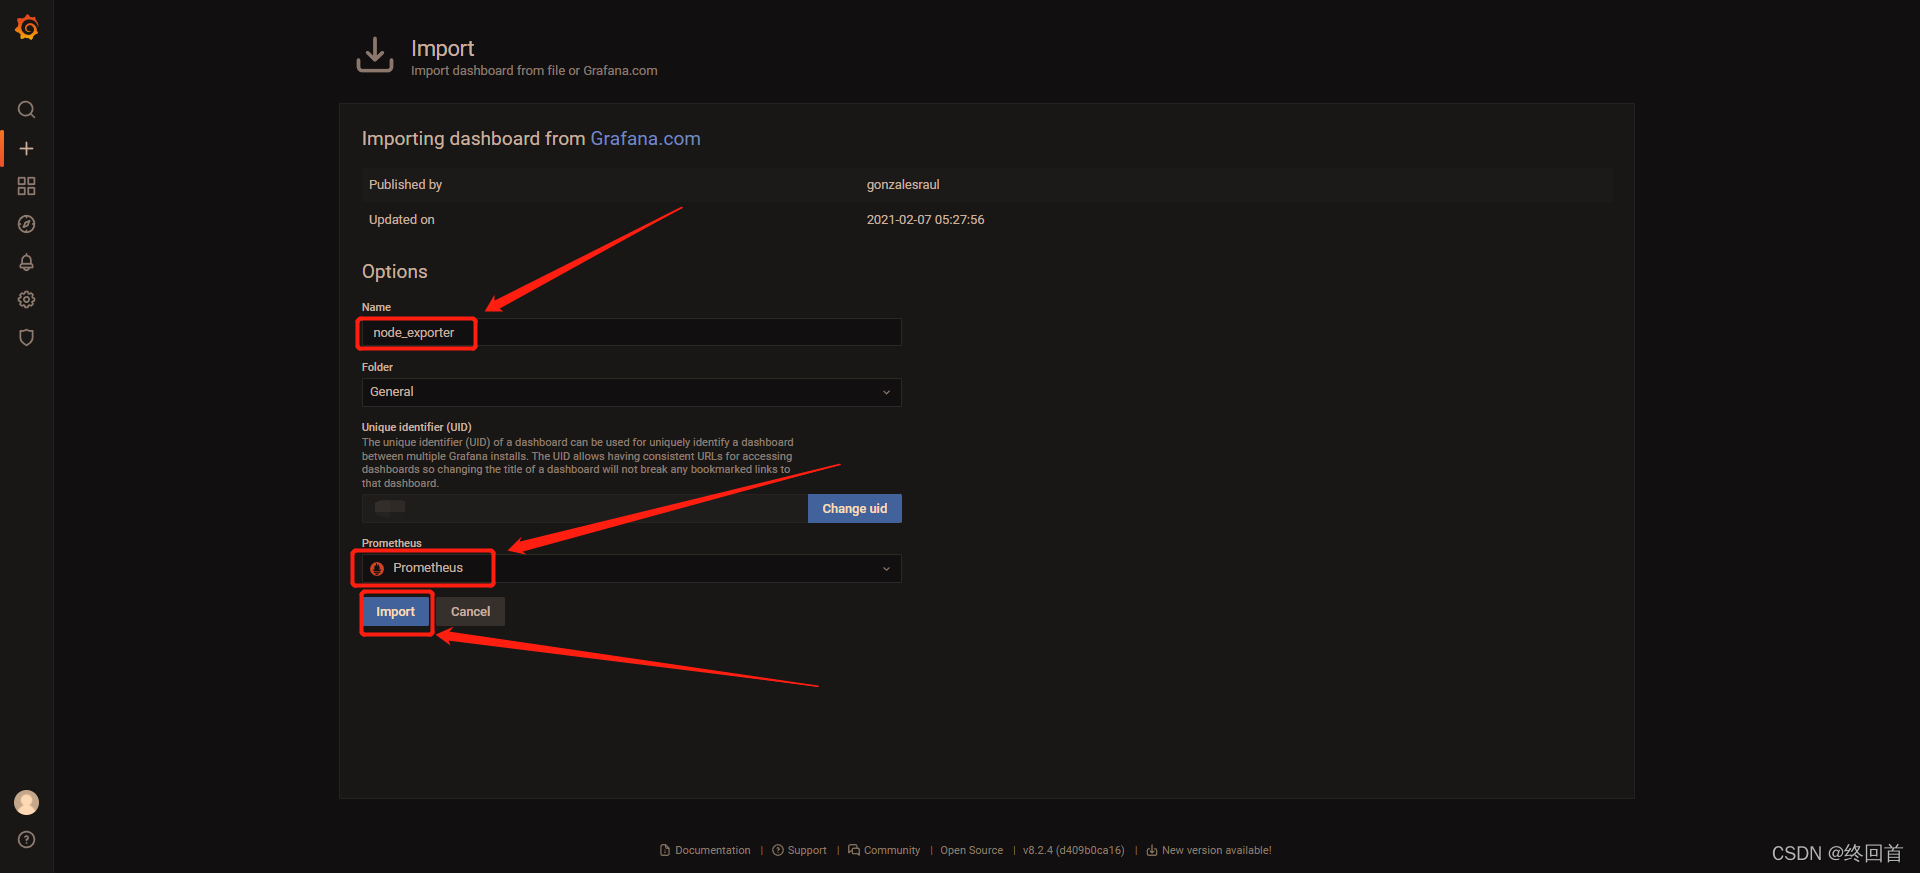Viewport: 1920px width, 873px height.
Task: Click the Documentation file icon in footer
Action: pyautogui.click(x=665, y=850)
